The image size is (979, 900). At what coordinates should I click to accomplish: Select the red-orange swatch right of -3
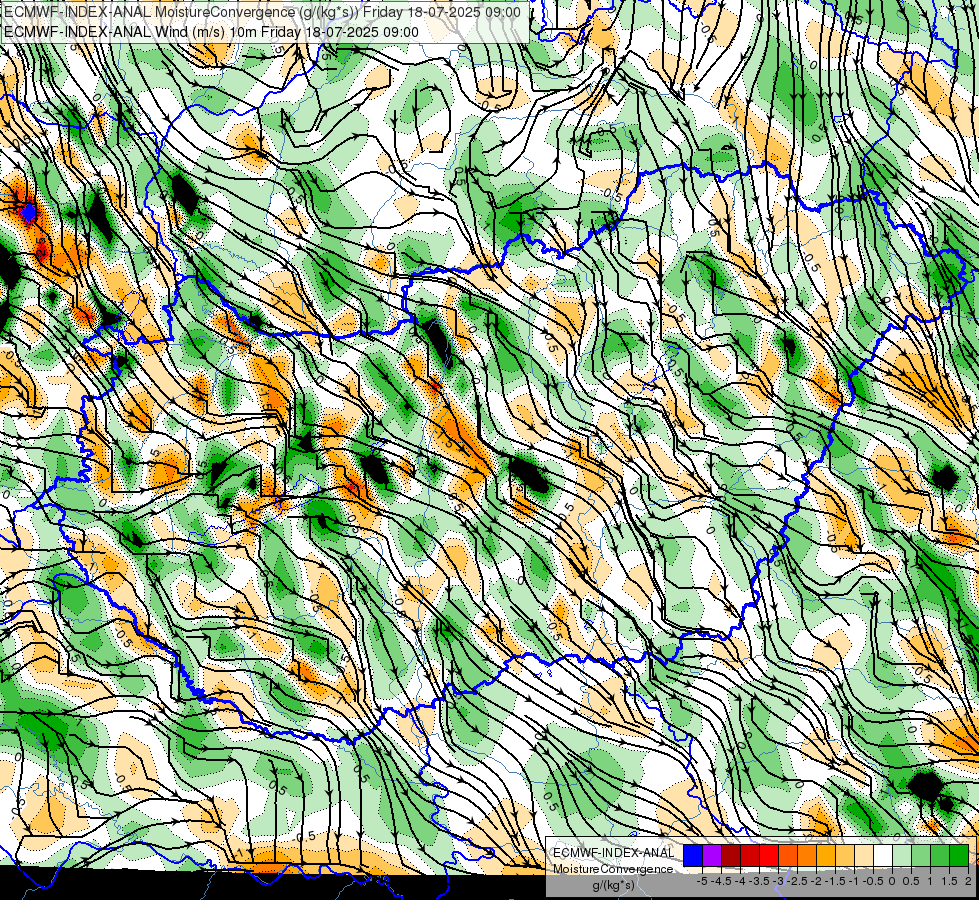click(788, 856)
